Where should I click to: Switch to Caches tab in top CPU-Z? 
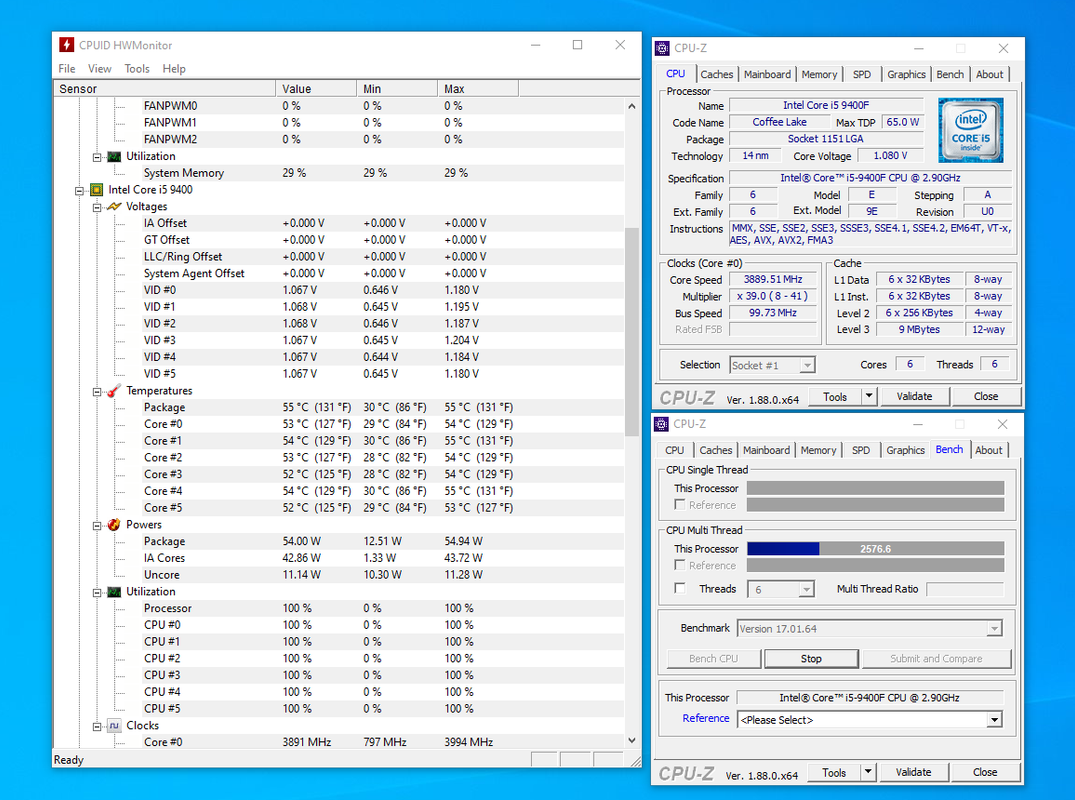716,74
